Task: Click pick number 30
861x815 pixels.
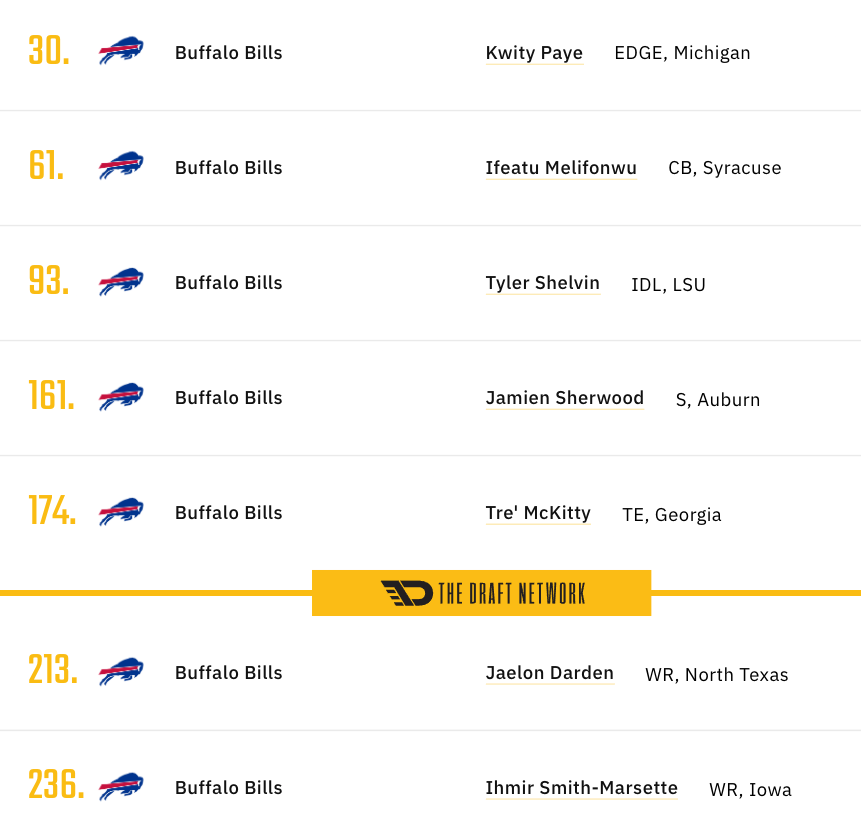Action: (49, 51)
